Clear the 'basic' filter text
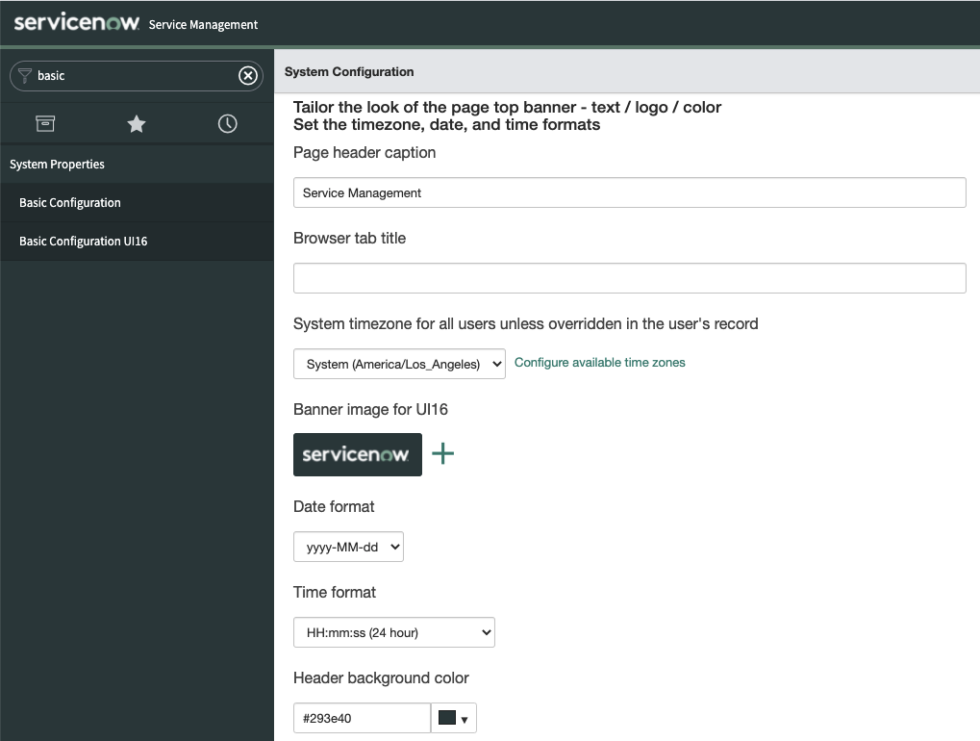Screen dimensions: 980x741 coord(243,74)
